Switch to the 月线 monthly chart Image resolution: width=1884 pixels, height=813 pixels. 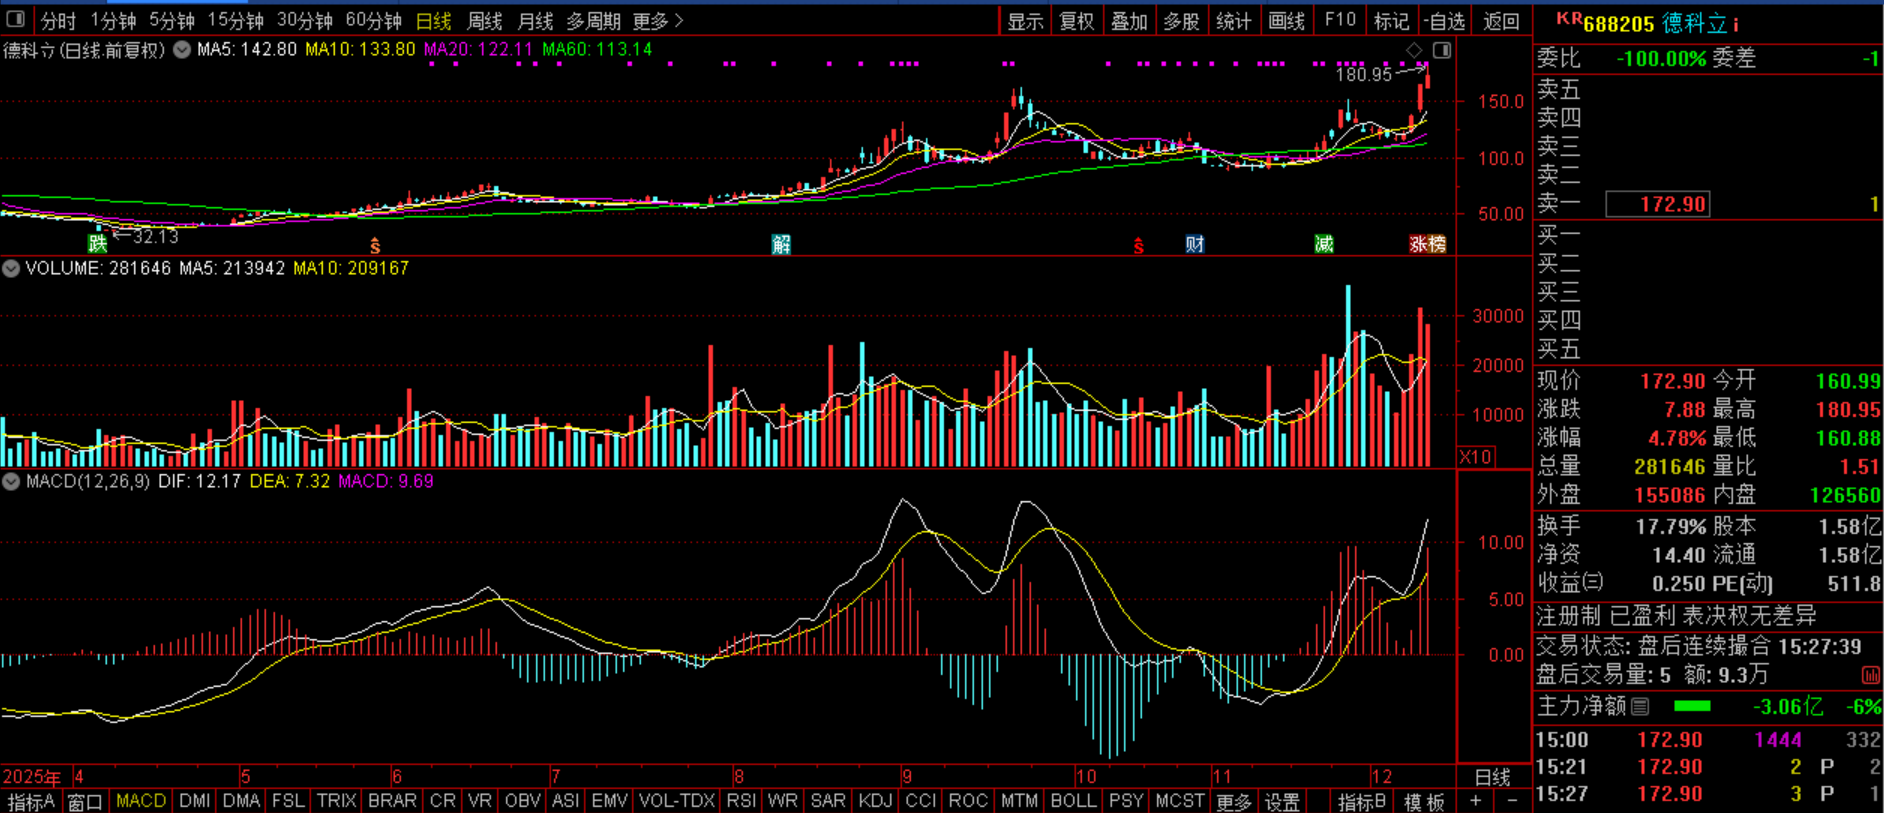coord(536,20)
